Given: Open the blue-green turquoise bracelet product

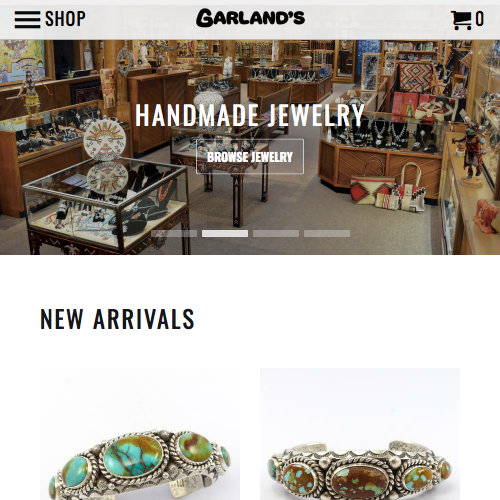Looking at the screenshot, I should 140,434.
